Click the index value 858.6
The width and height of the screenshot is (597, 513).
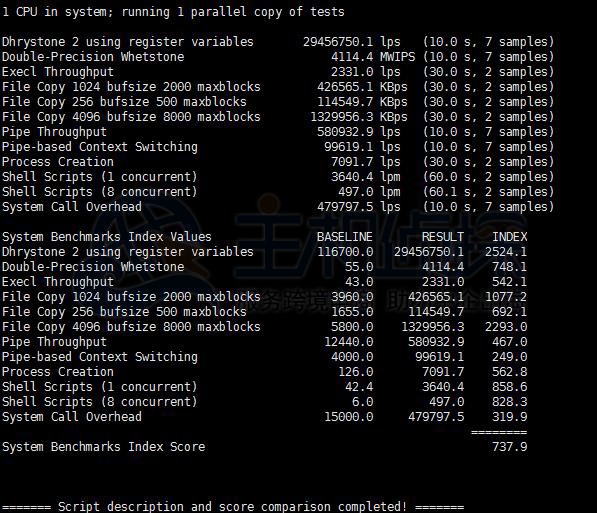tap(510, 387)
